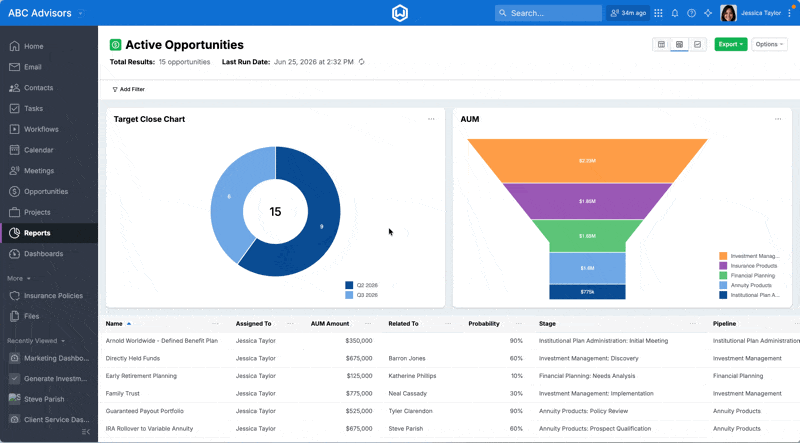This screenshot has width=800, height=443.
Task: Collapse the left sidebar
Action: 86,432
